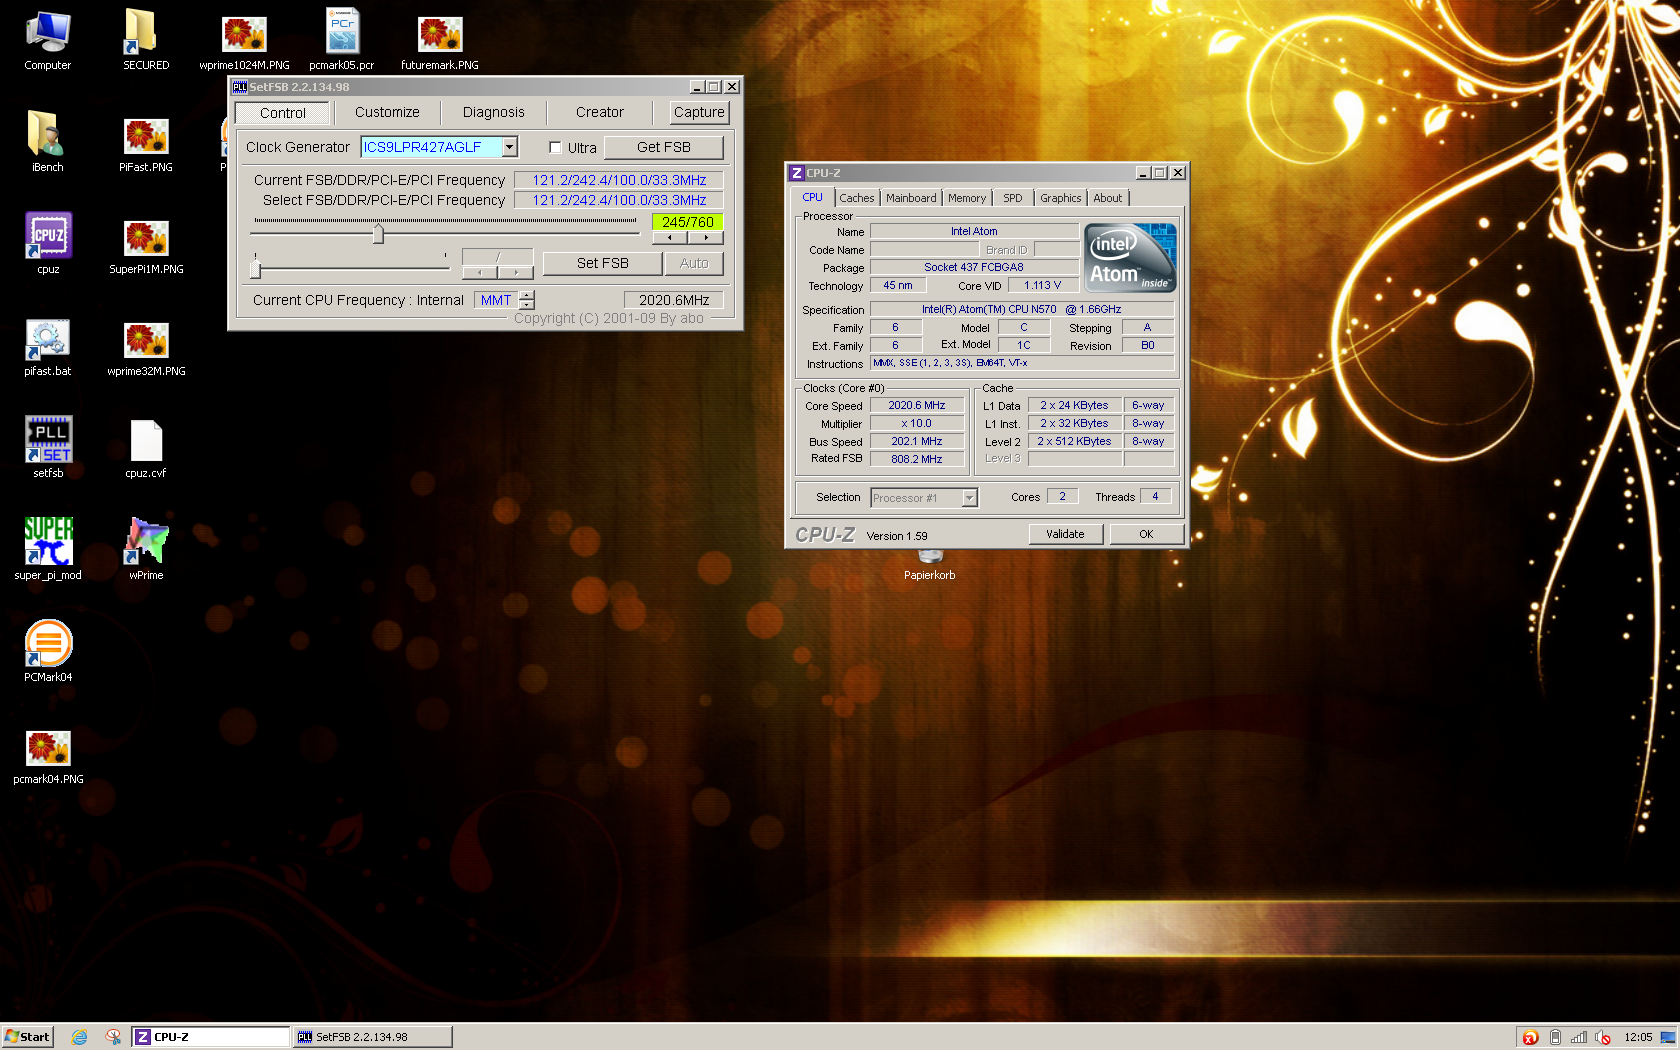Select SuperPi1M.PNG image icon
This screenshot has width=1680, height=1050.
coord(146,245)
